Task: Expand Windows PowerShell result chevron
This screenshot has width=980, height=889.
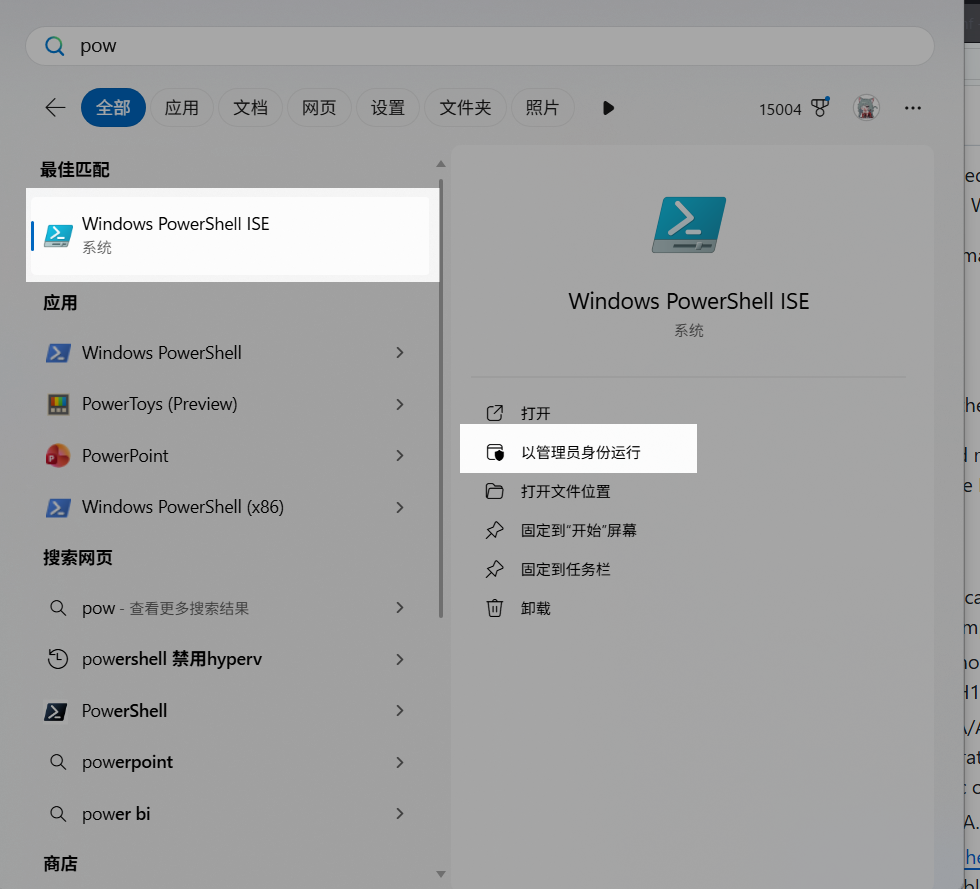Action: [x=400, y=353]
